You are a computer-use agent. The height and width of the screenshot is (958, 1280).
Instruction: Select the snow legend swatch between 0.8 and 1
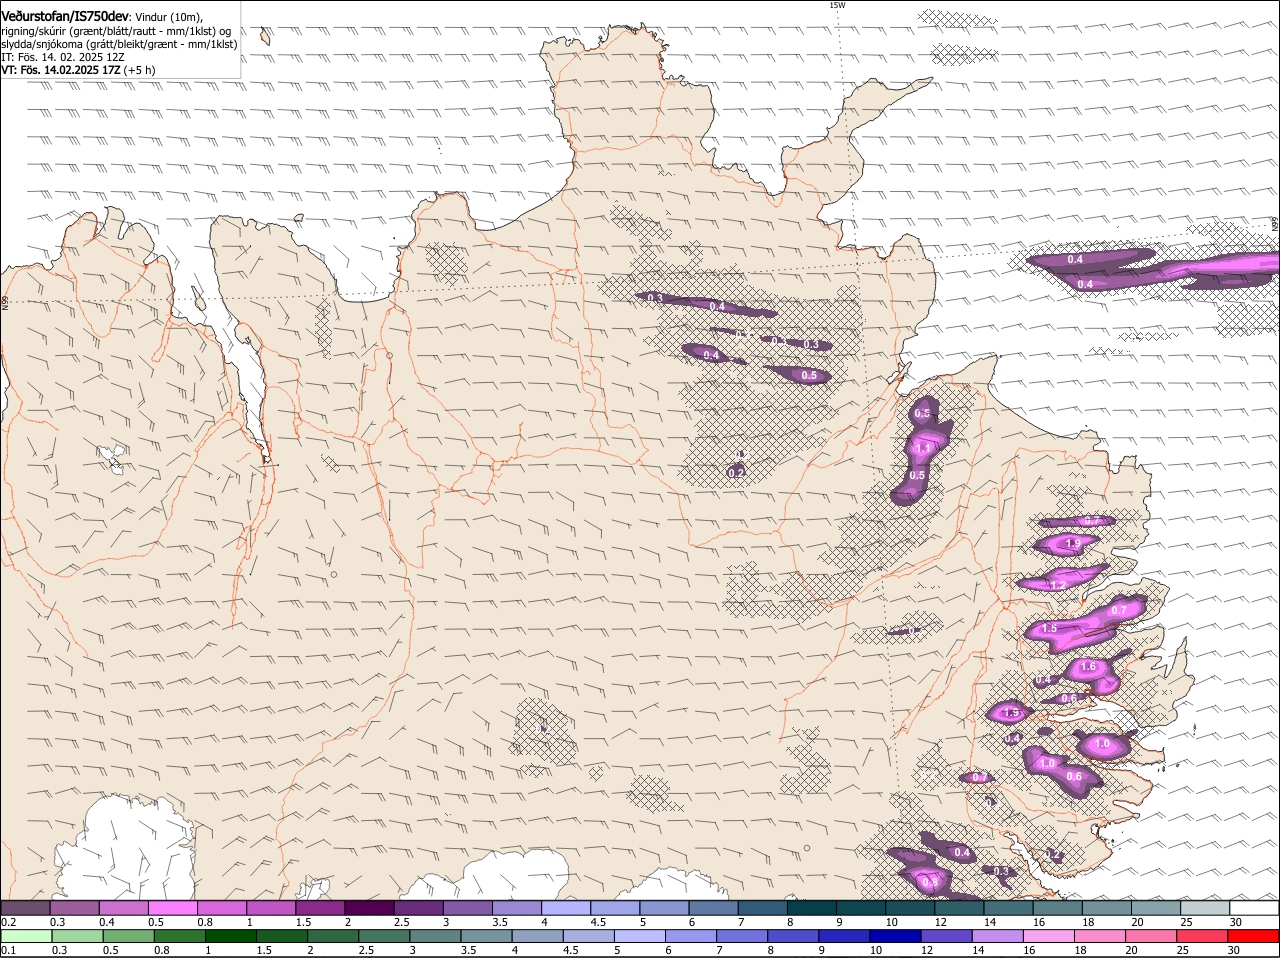(x=221, y=908)
